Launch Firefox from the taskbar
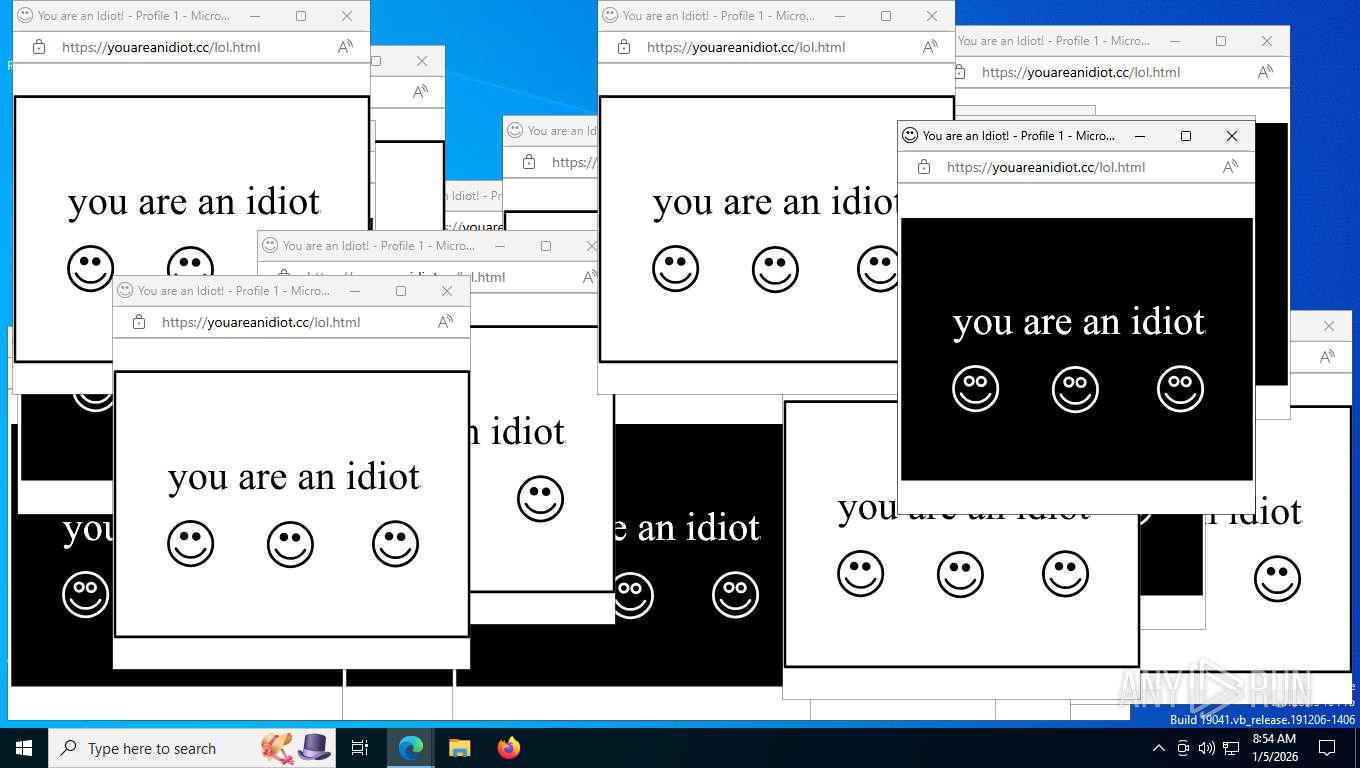1360x768 pixels. (509, 748)
